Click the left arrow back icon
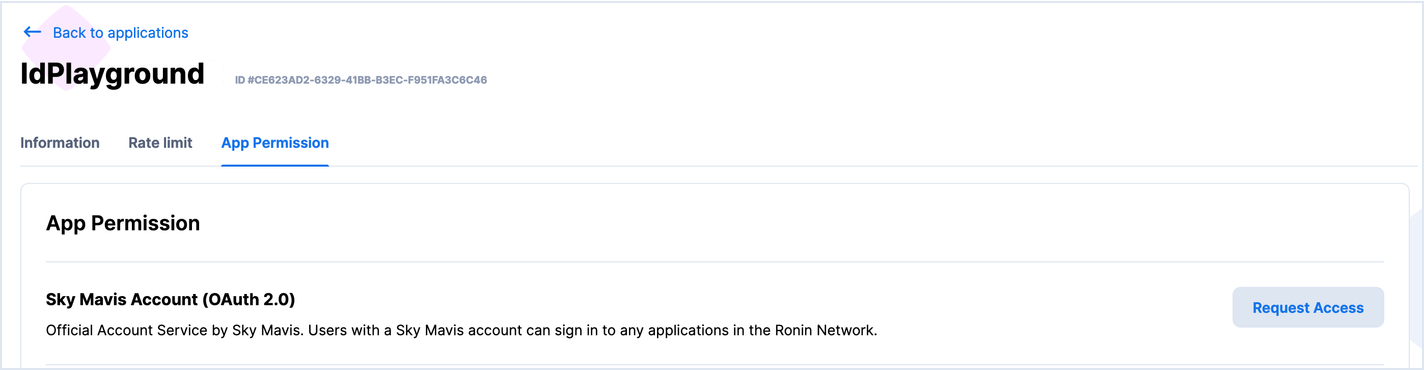Viewport: 1424px width, 370px height. pos(32,32)
